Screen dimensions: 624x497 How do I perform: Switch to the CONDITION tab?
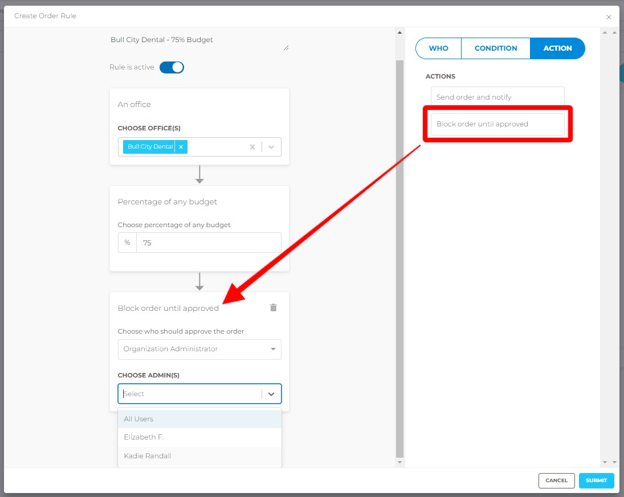point(495,48)
